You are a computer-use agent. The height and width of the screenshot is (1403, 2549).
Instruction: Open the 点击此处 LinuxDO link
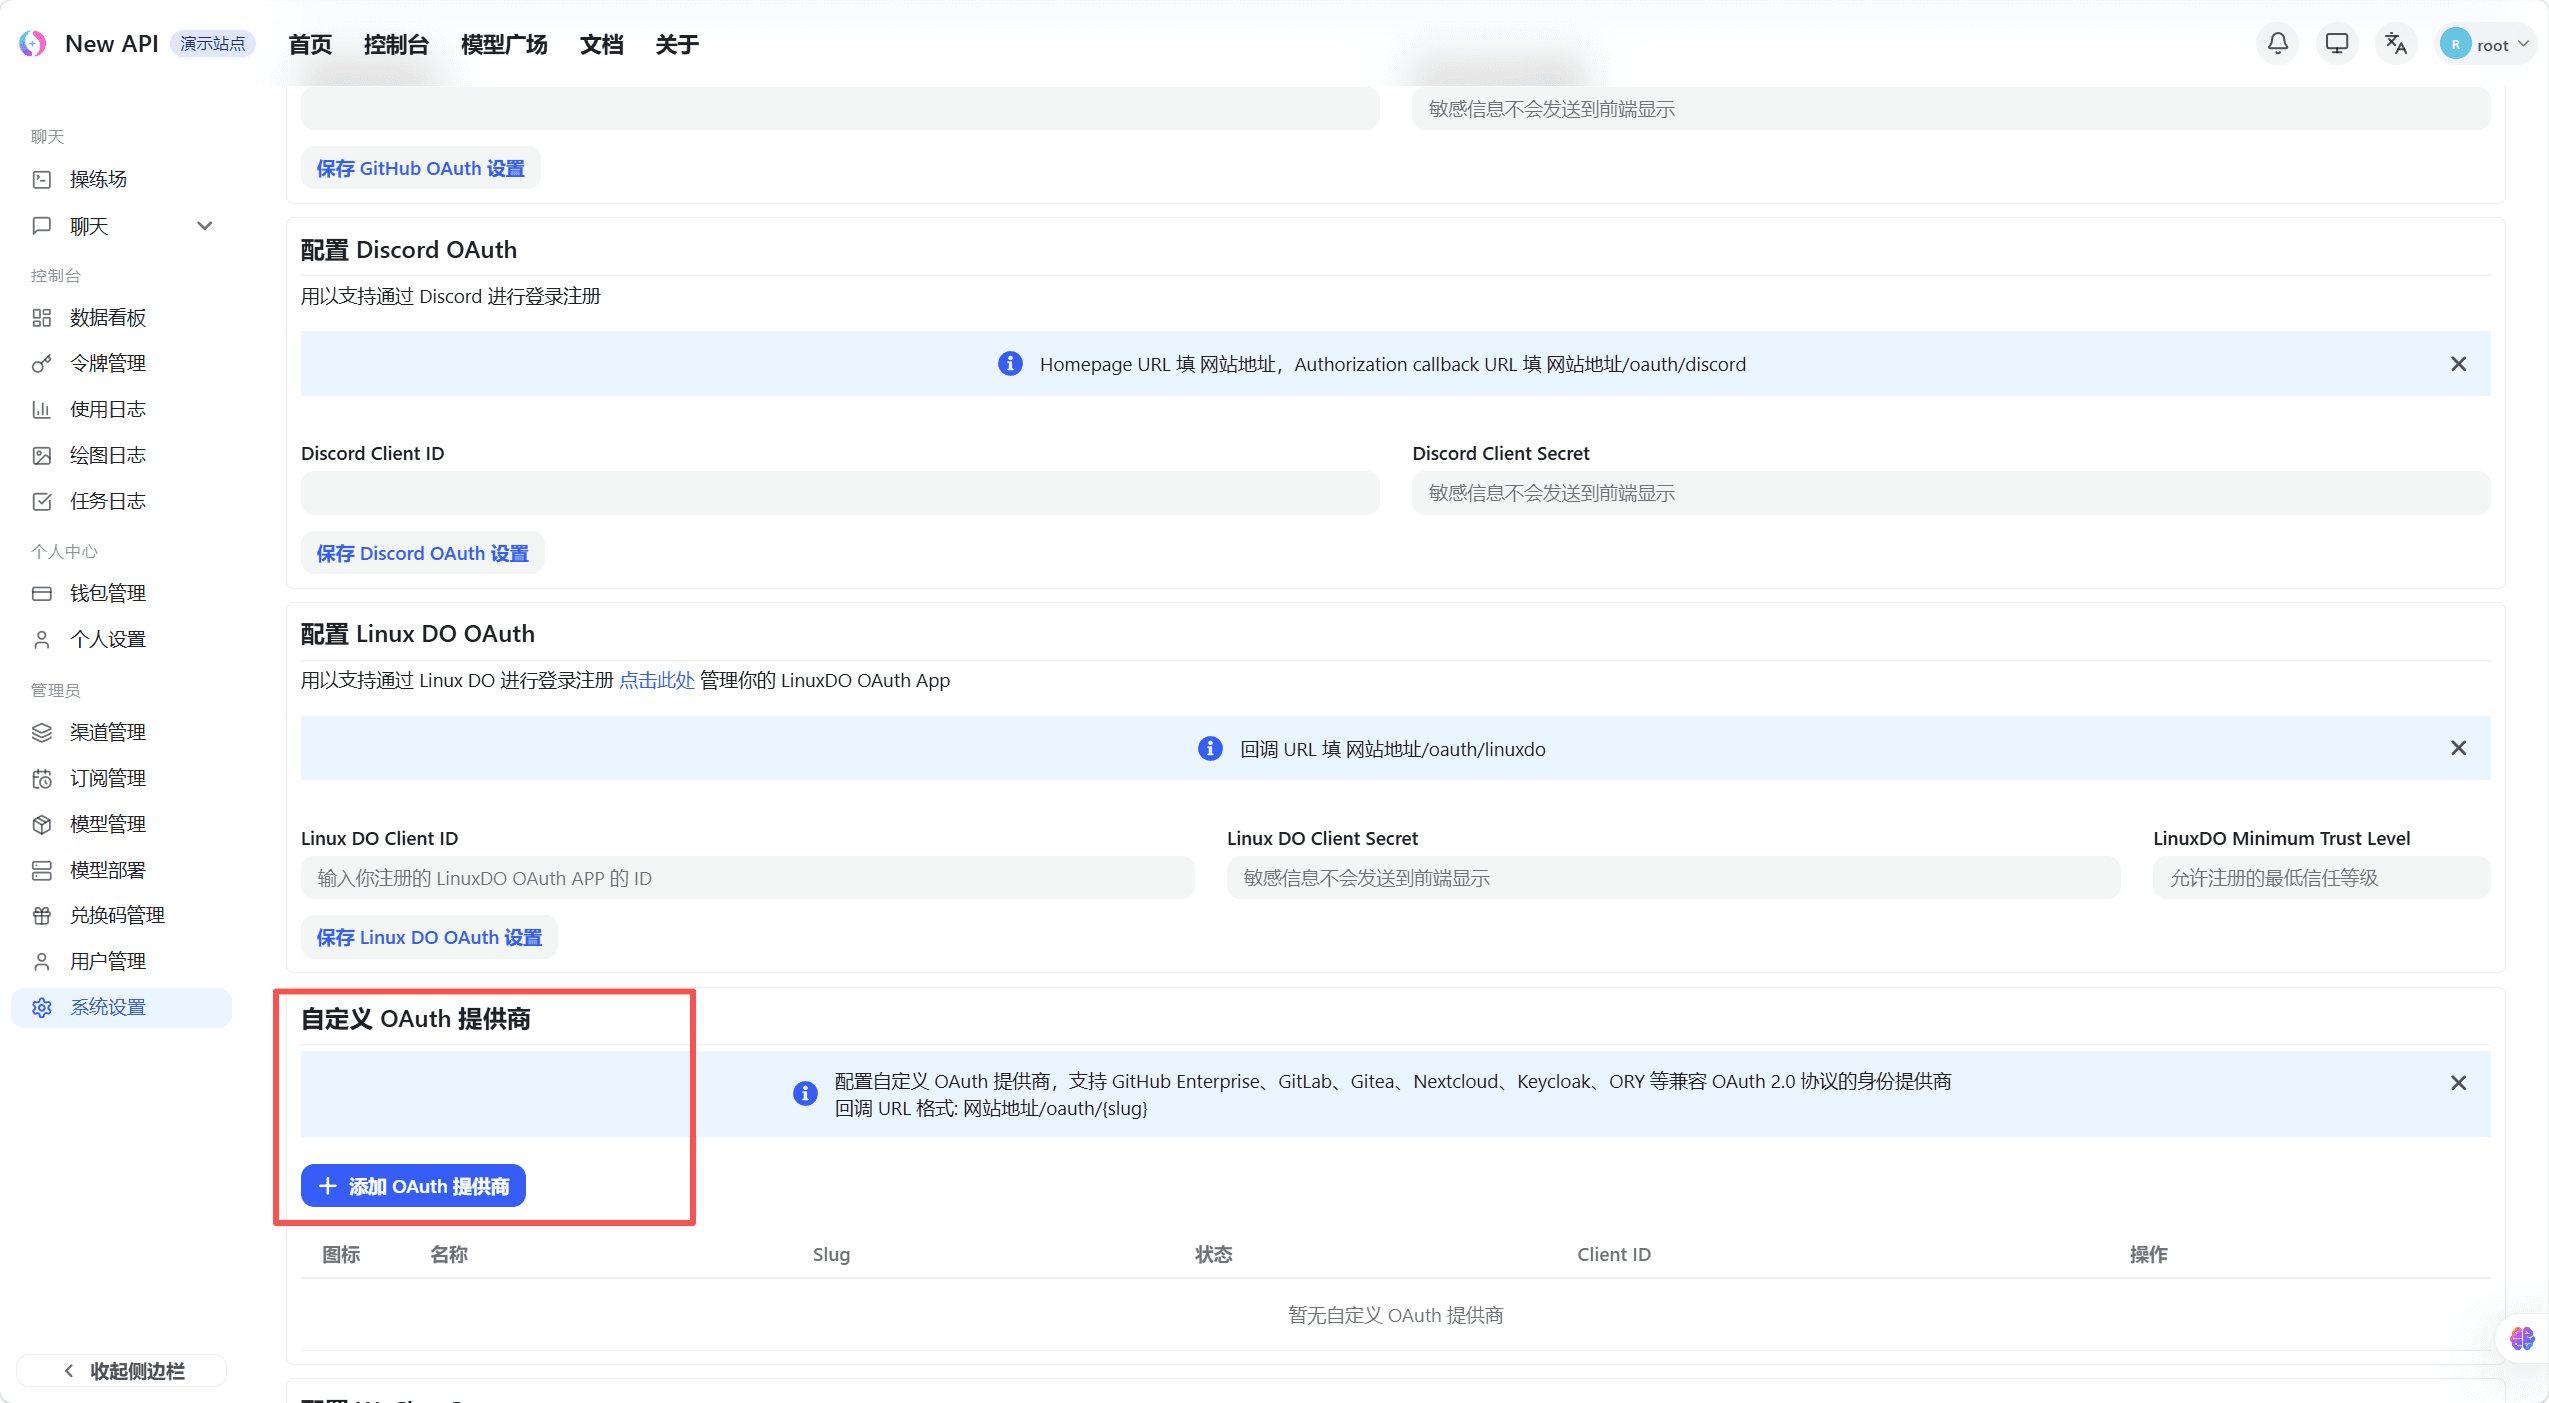655,680
